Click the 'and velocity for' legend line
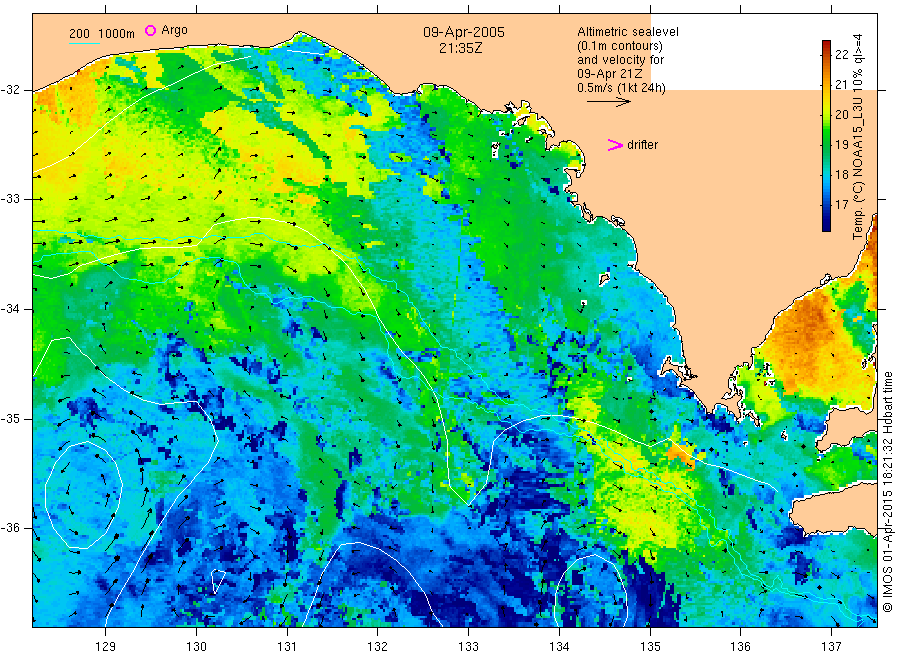 pos(620,60)
